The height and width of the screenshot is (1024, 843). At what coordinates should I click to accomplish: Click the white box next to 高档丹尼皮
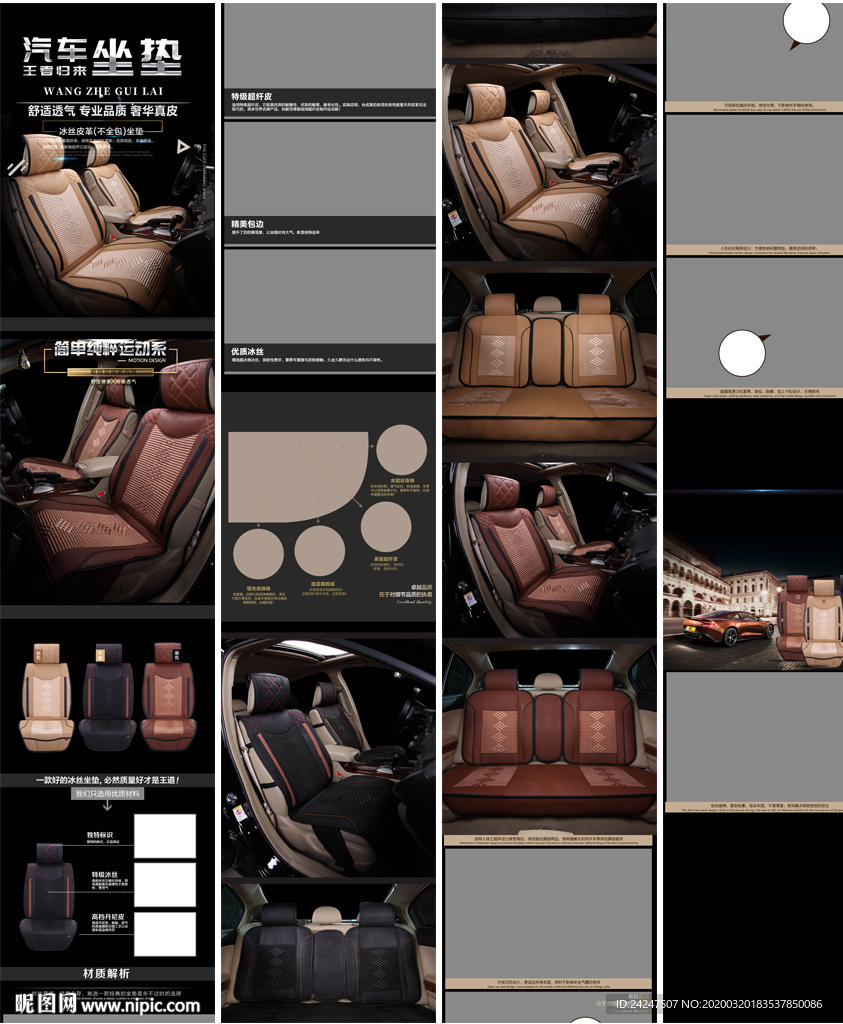pyautogui.click(x=165, y=934)
